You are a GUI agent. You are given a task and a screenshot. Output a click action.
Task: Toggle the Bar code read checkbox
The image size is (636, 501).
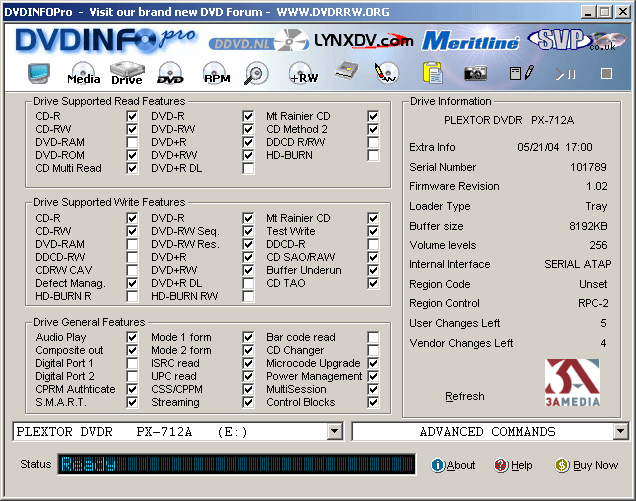[x=373, y=337]
